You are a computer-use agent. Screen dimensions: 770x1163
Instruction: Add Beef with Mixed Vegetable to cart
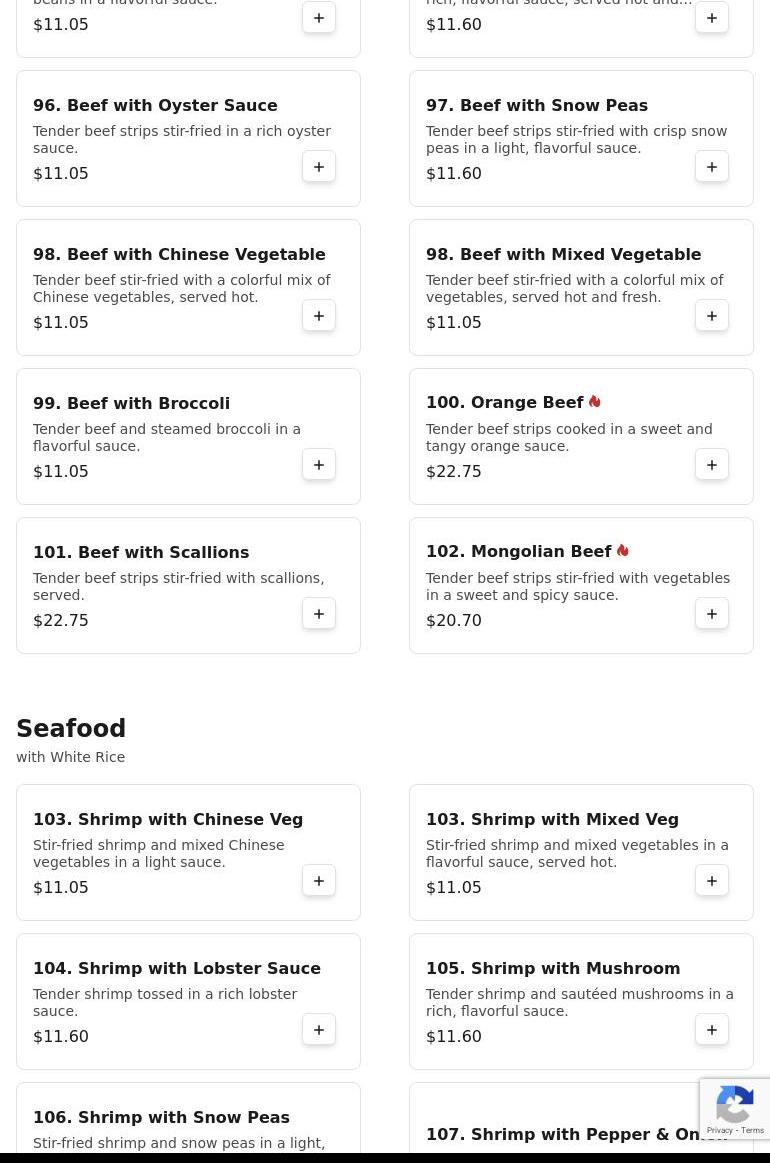click(x=712, y=316)
